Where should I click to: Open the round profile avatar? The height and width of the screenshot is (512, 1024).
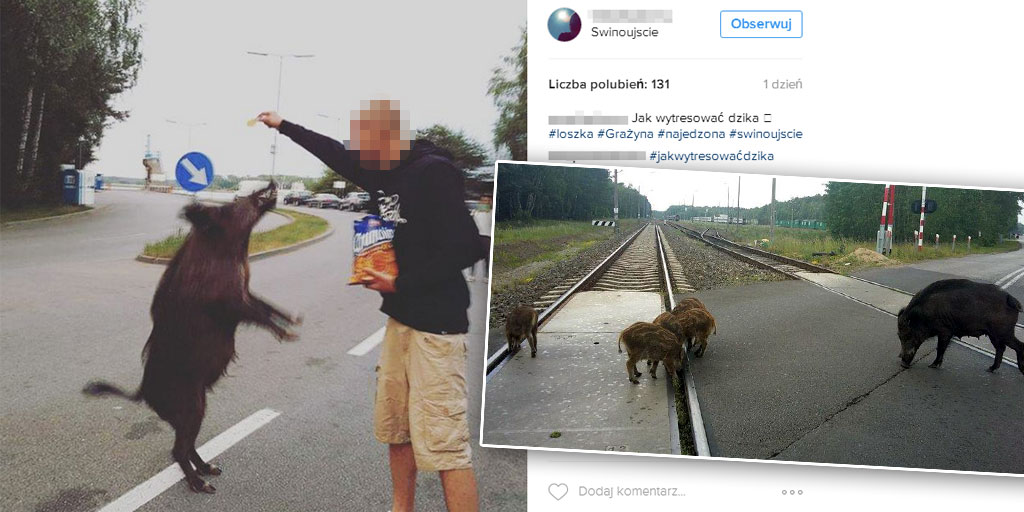564,25
